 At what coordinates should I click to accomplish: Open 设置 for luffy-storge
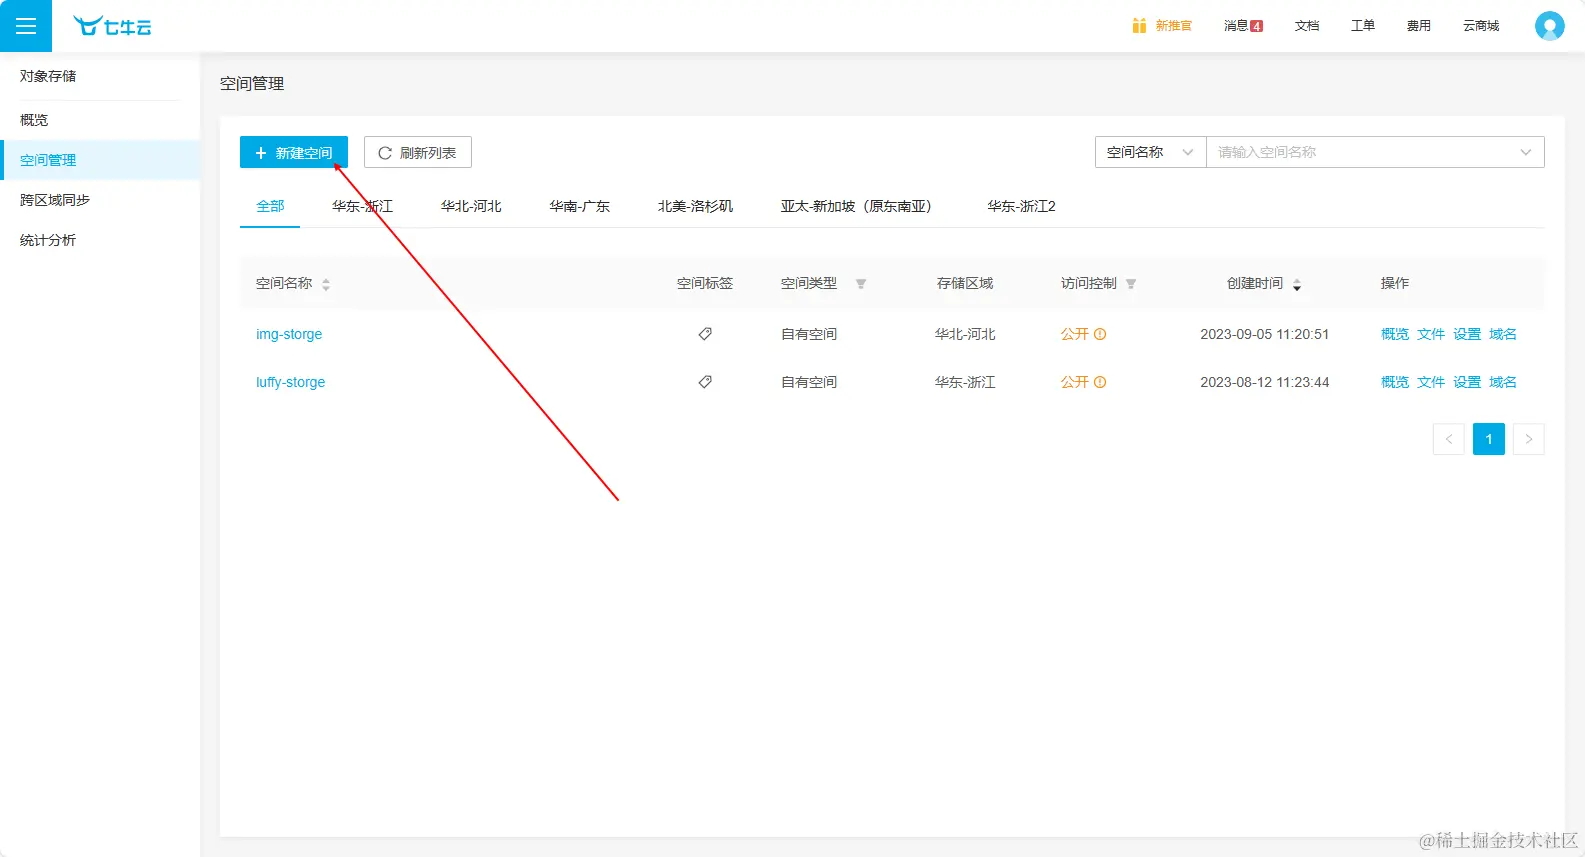(x=1467, y=382)
